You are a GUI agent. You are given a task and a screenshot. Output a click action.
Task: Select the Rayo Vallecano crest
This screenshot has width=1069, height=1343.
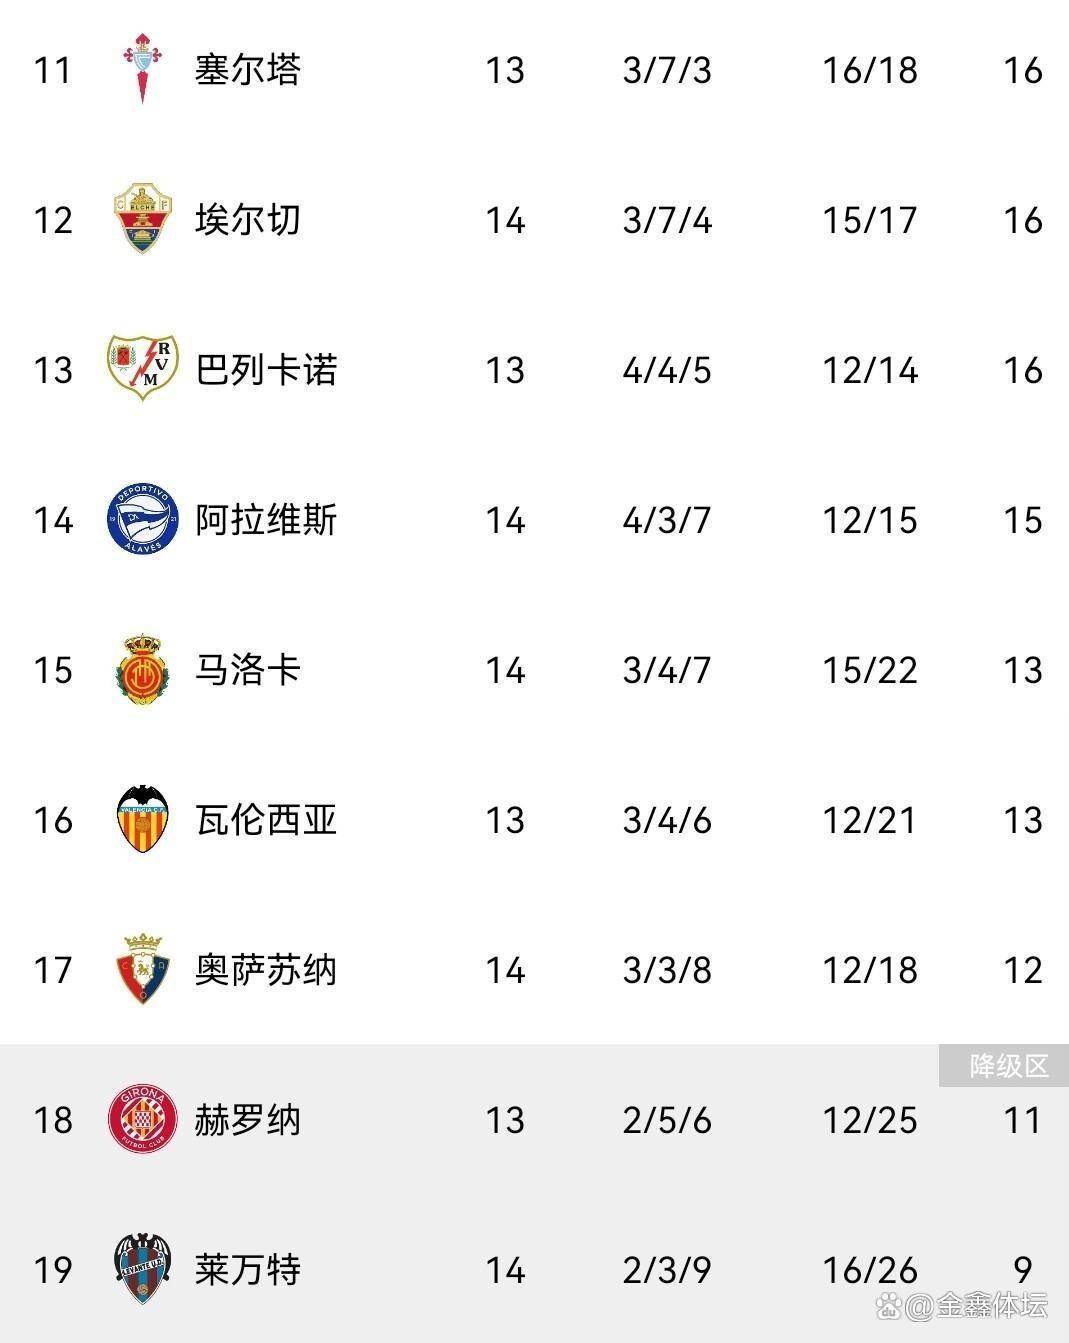(x=142, y=369)
